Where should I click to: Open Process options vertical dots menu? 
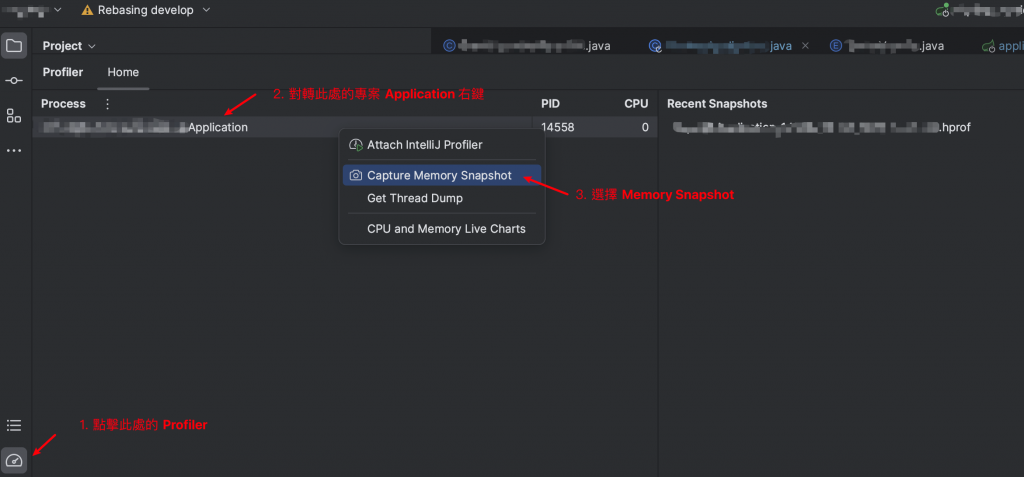(x=108, y=104)
